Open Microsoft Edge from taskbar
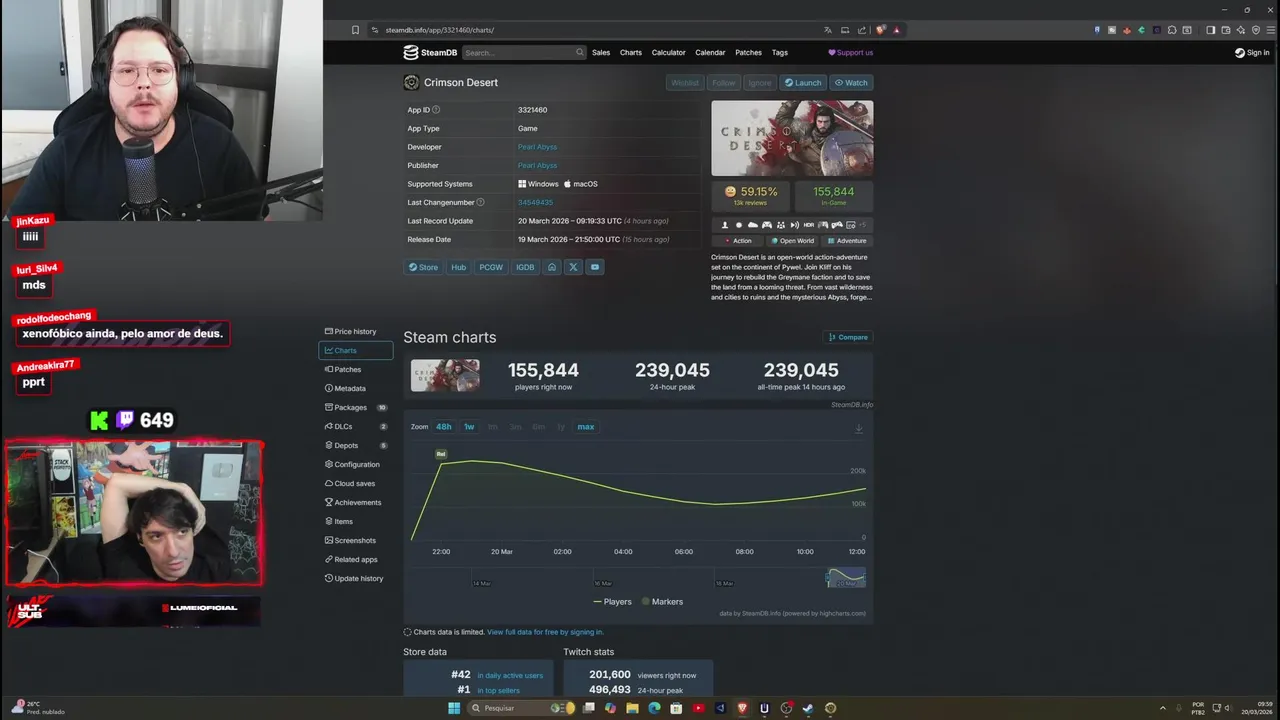The height and width of the screenshot is (720, 1280). tap(654, 708)
